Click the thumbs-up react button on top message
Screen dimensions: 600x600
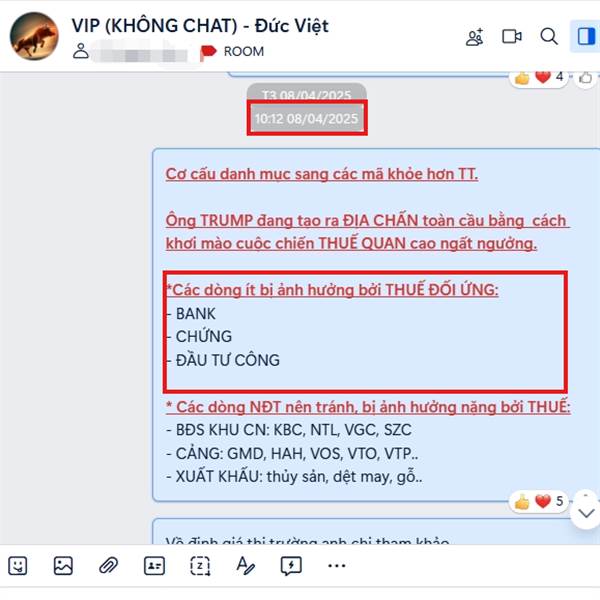pos(585,78)
